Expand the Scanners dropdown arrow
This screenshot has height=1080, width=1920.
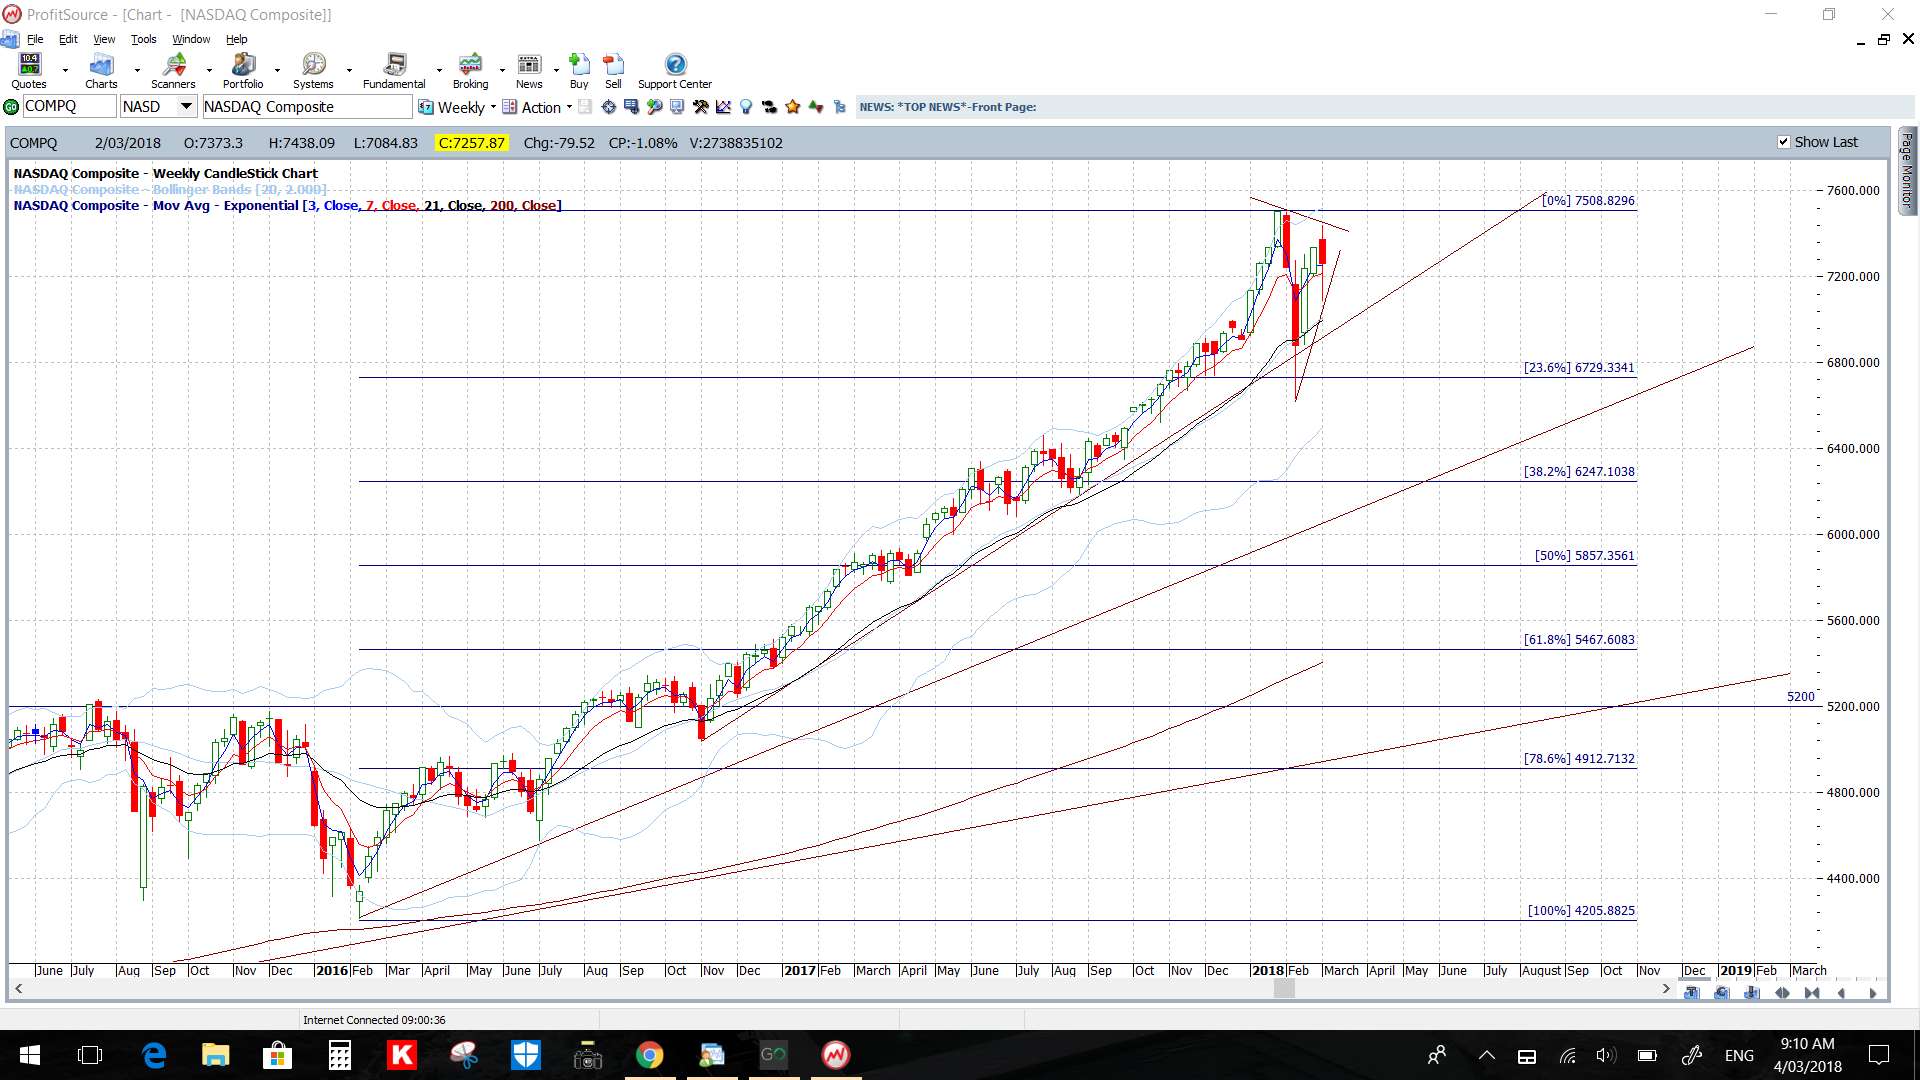[209, 71]
